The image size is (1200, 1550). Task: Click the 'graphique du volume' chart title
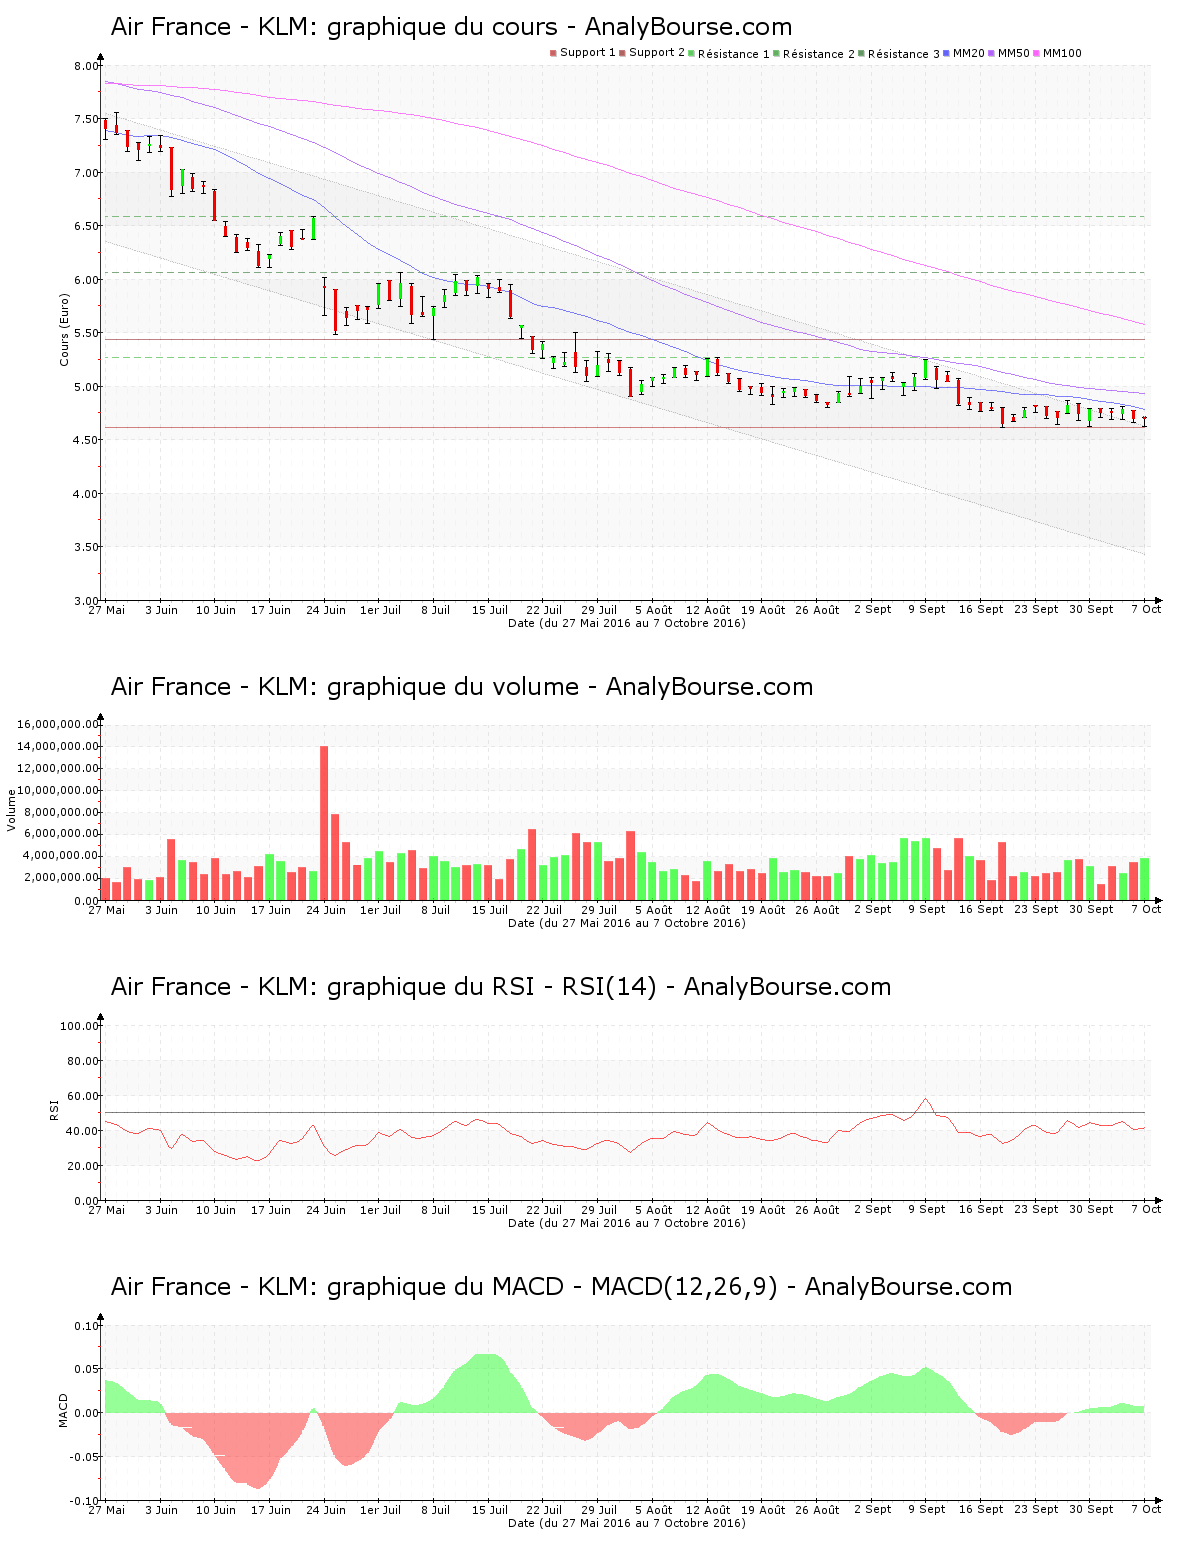pos(462,687)
